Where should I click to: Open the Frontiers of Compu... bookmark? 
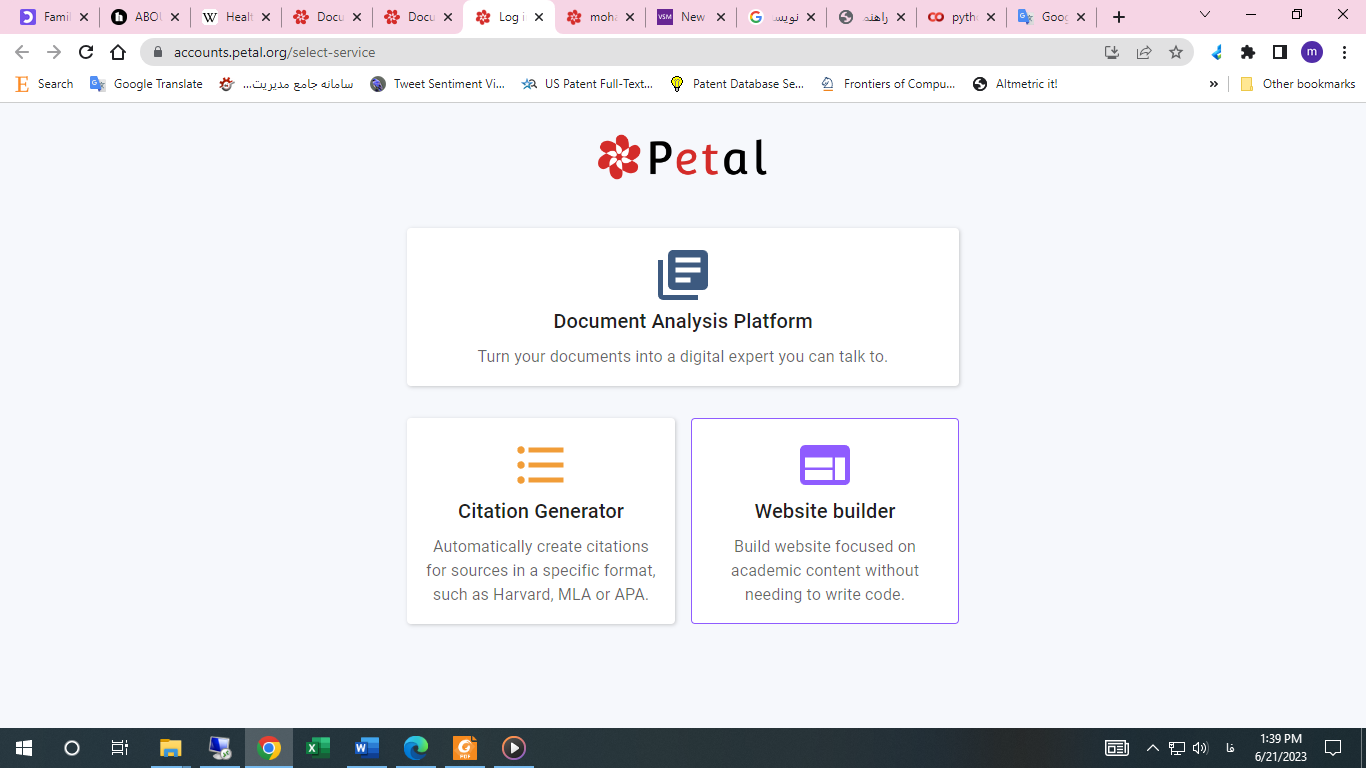click(x=888, y=84)
